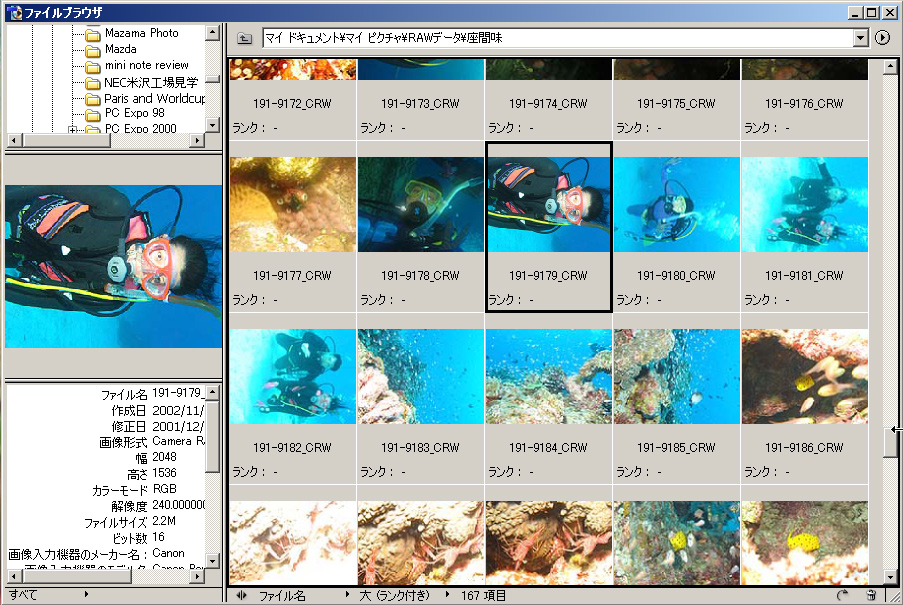Select the Paris and Worldcup folder

tap(154, 98)
